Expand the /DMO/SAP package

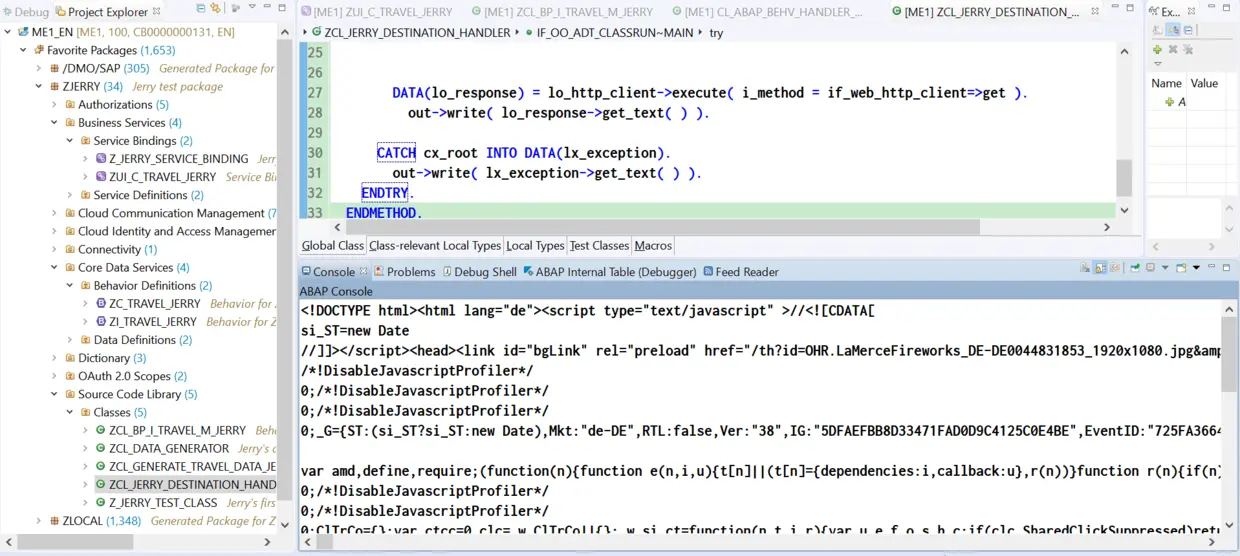pyautogui.click(x=39, y=68)
